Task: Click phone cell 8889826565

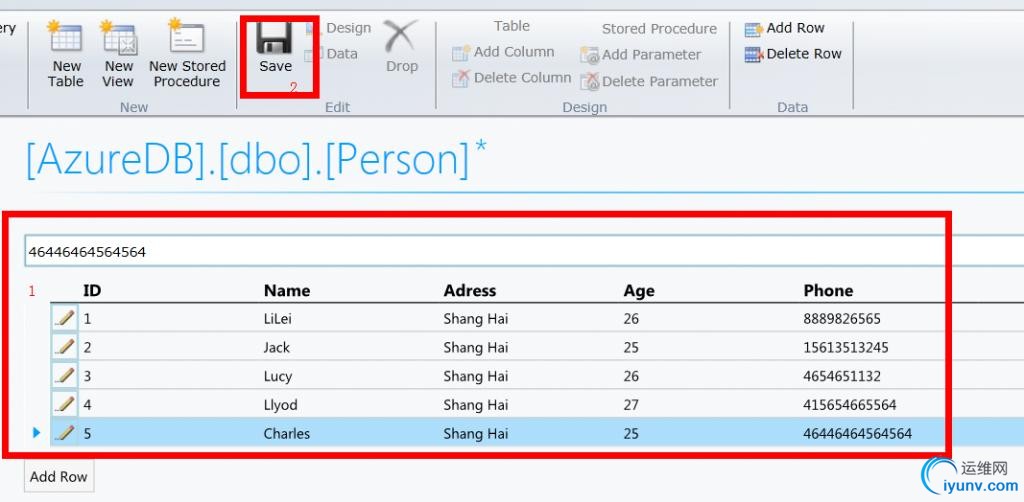Action: [x=842, y=319]
